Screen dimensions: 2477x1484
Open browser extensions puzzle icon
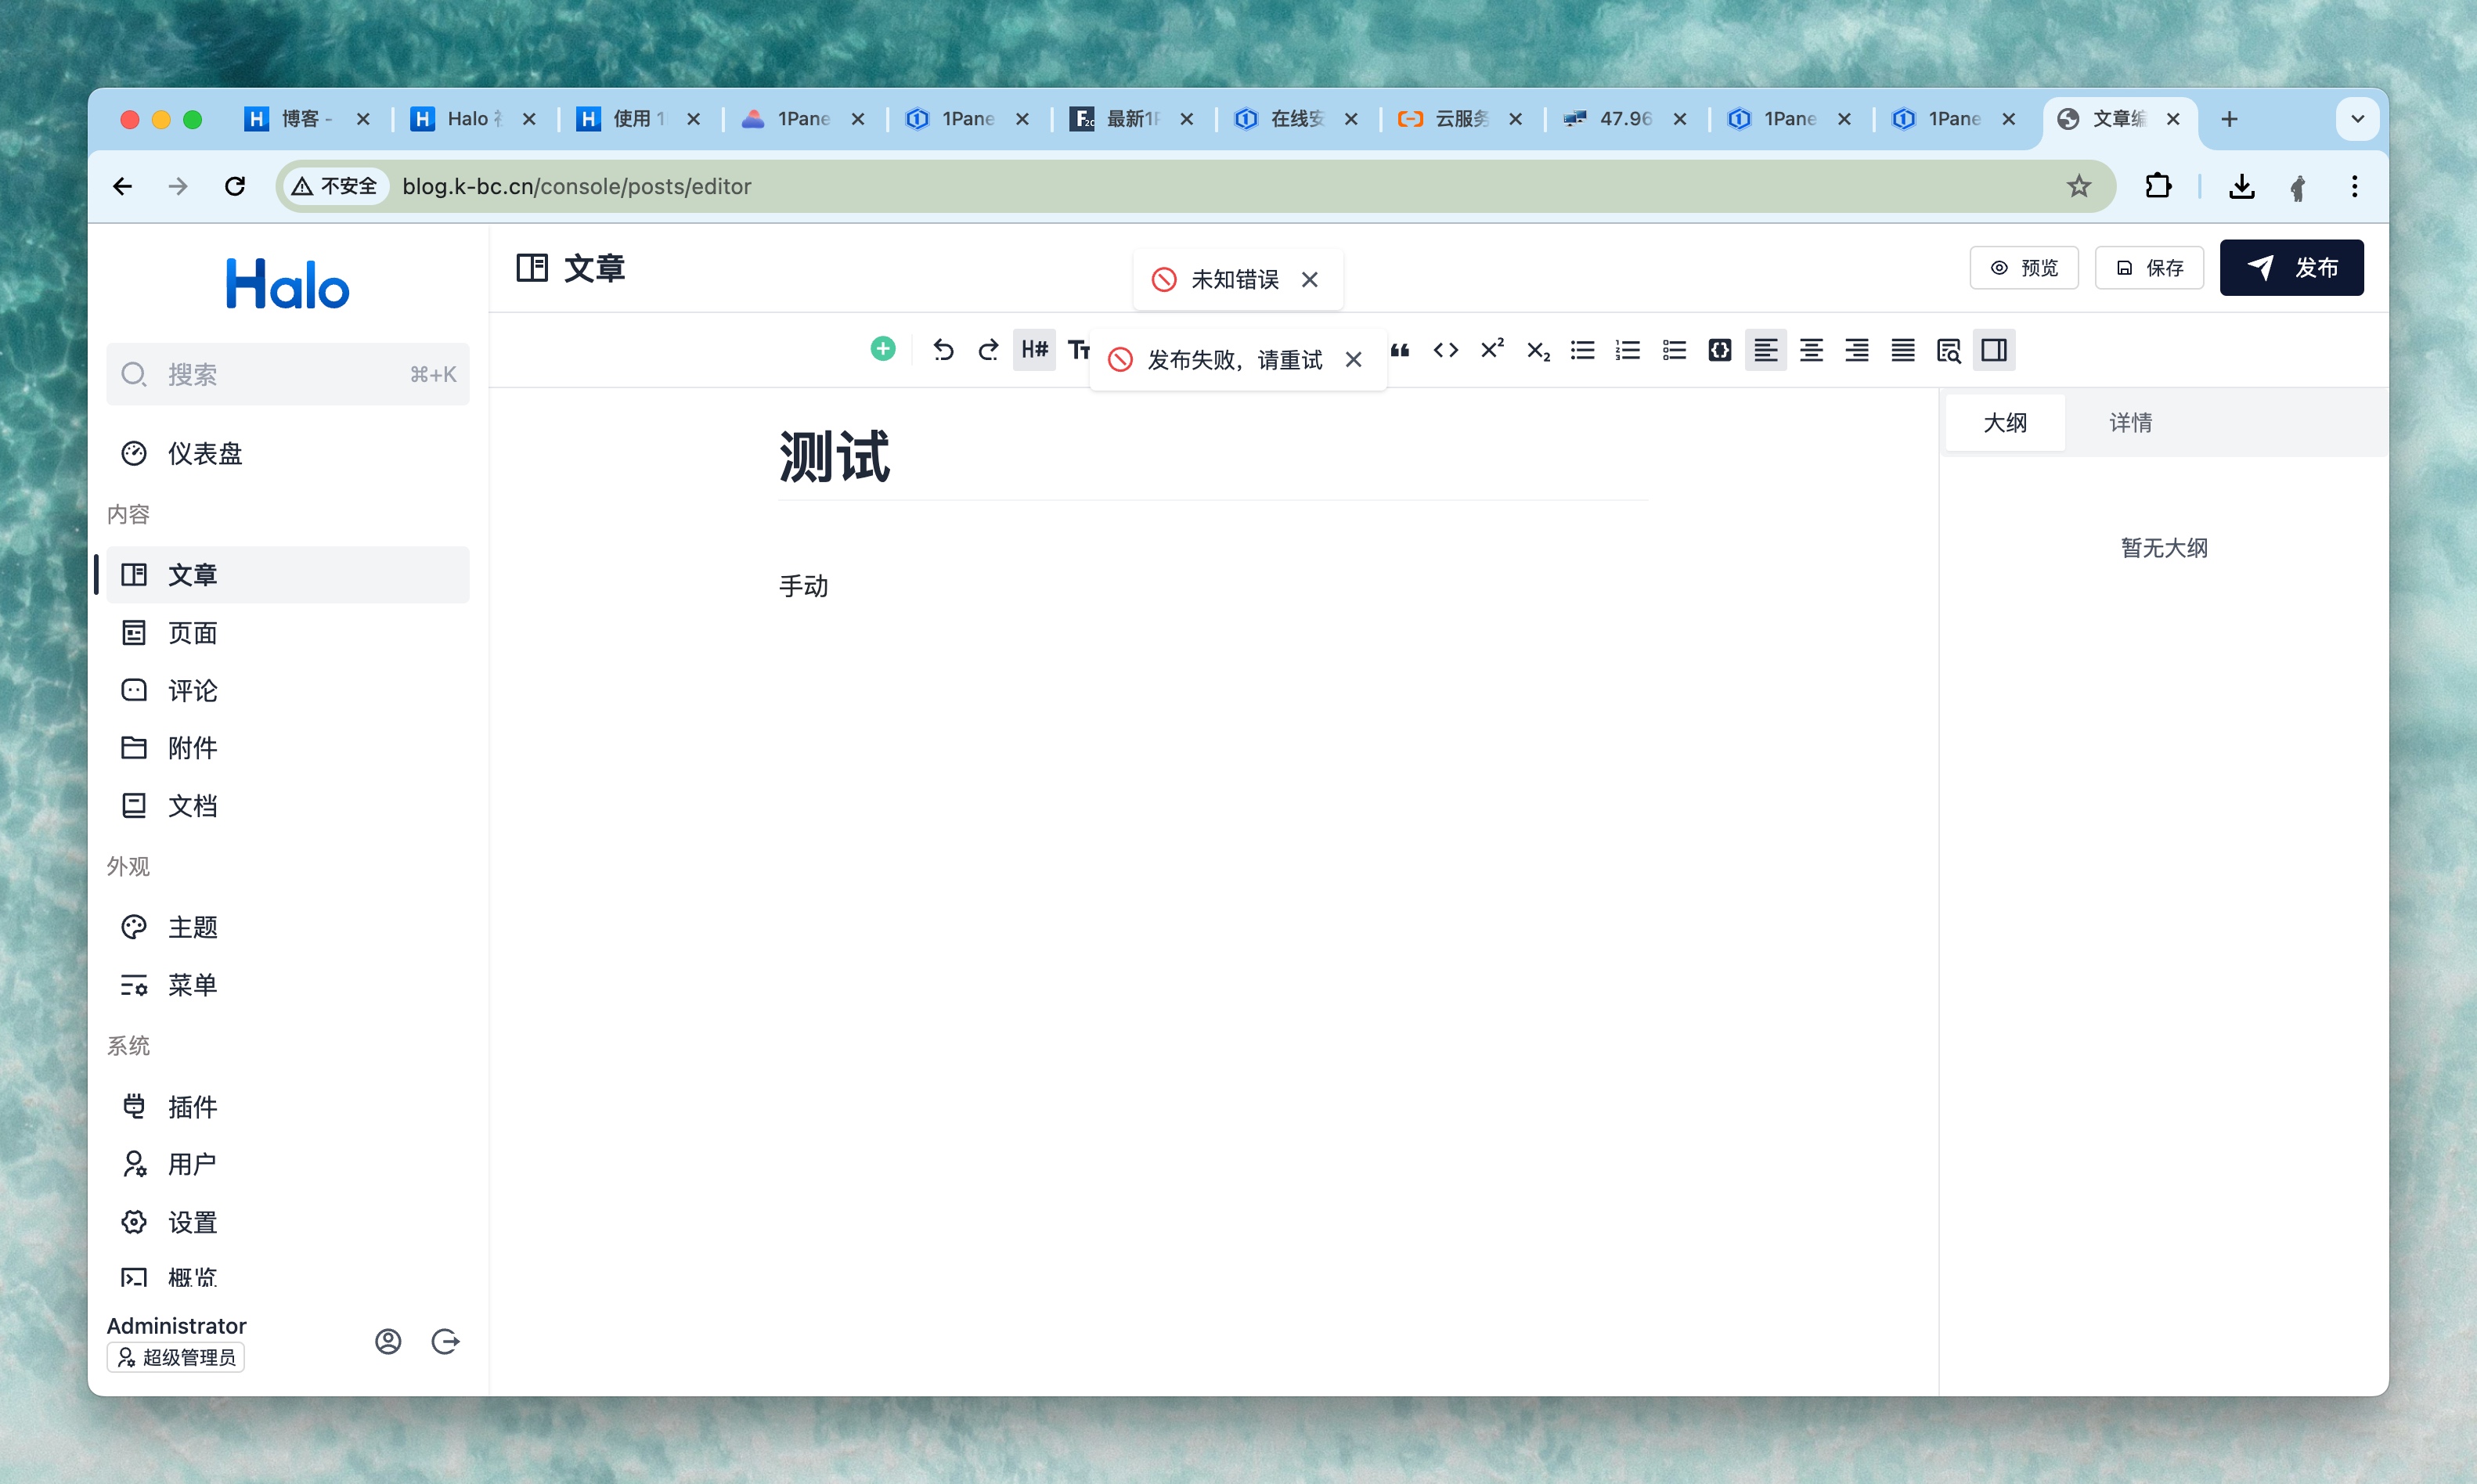[x=2158, y=186]
